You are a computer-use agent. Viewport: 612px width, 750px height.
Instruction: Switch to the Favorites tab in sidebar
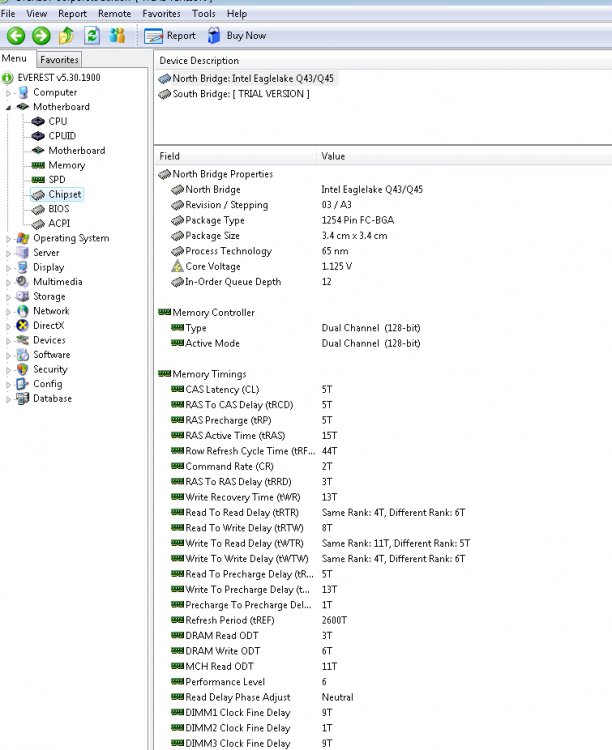coord(59,60)
